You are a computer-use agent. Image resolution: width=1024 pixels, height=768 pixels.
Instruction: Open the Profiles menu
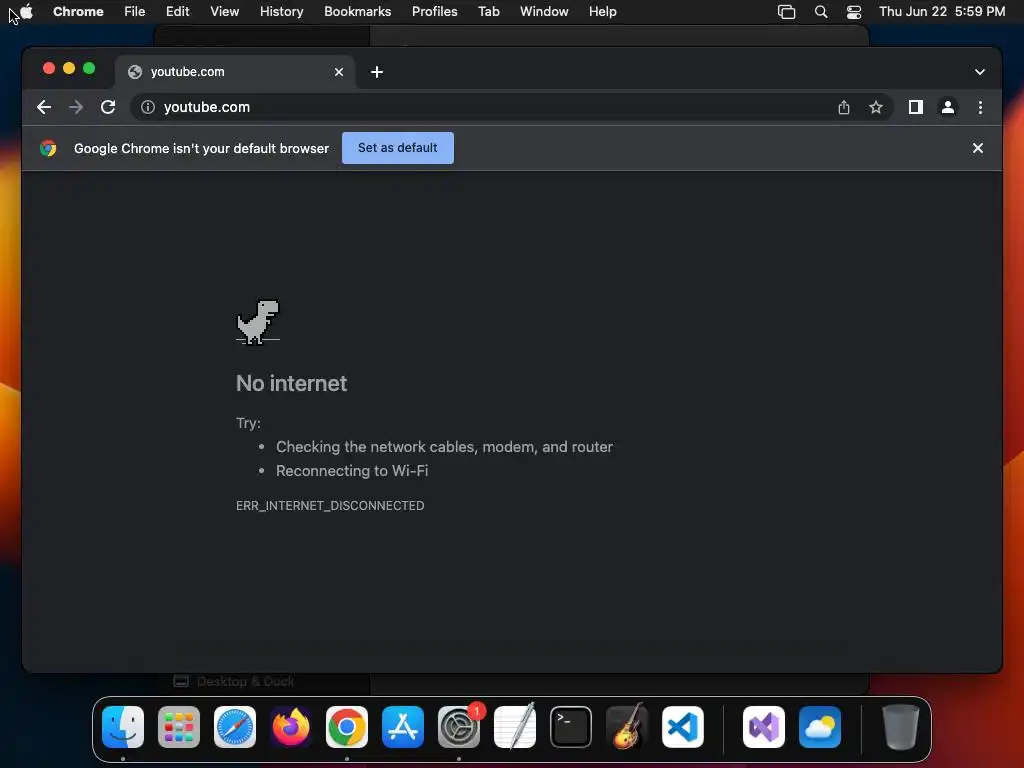pos(434,11)
